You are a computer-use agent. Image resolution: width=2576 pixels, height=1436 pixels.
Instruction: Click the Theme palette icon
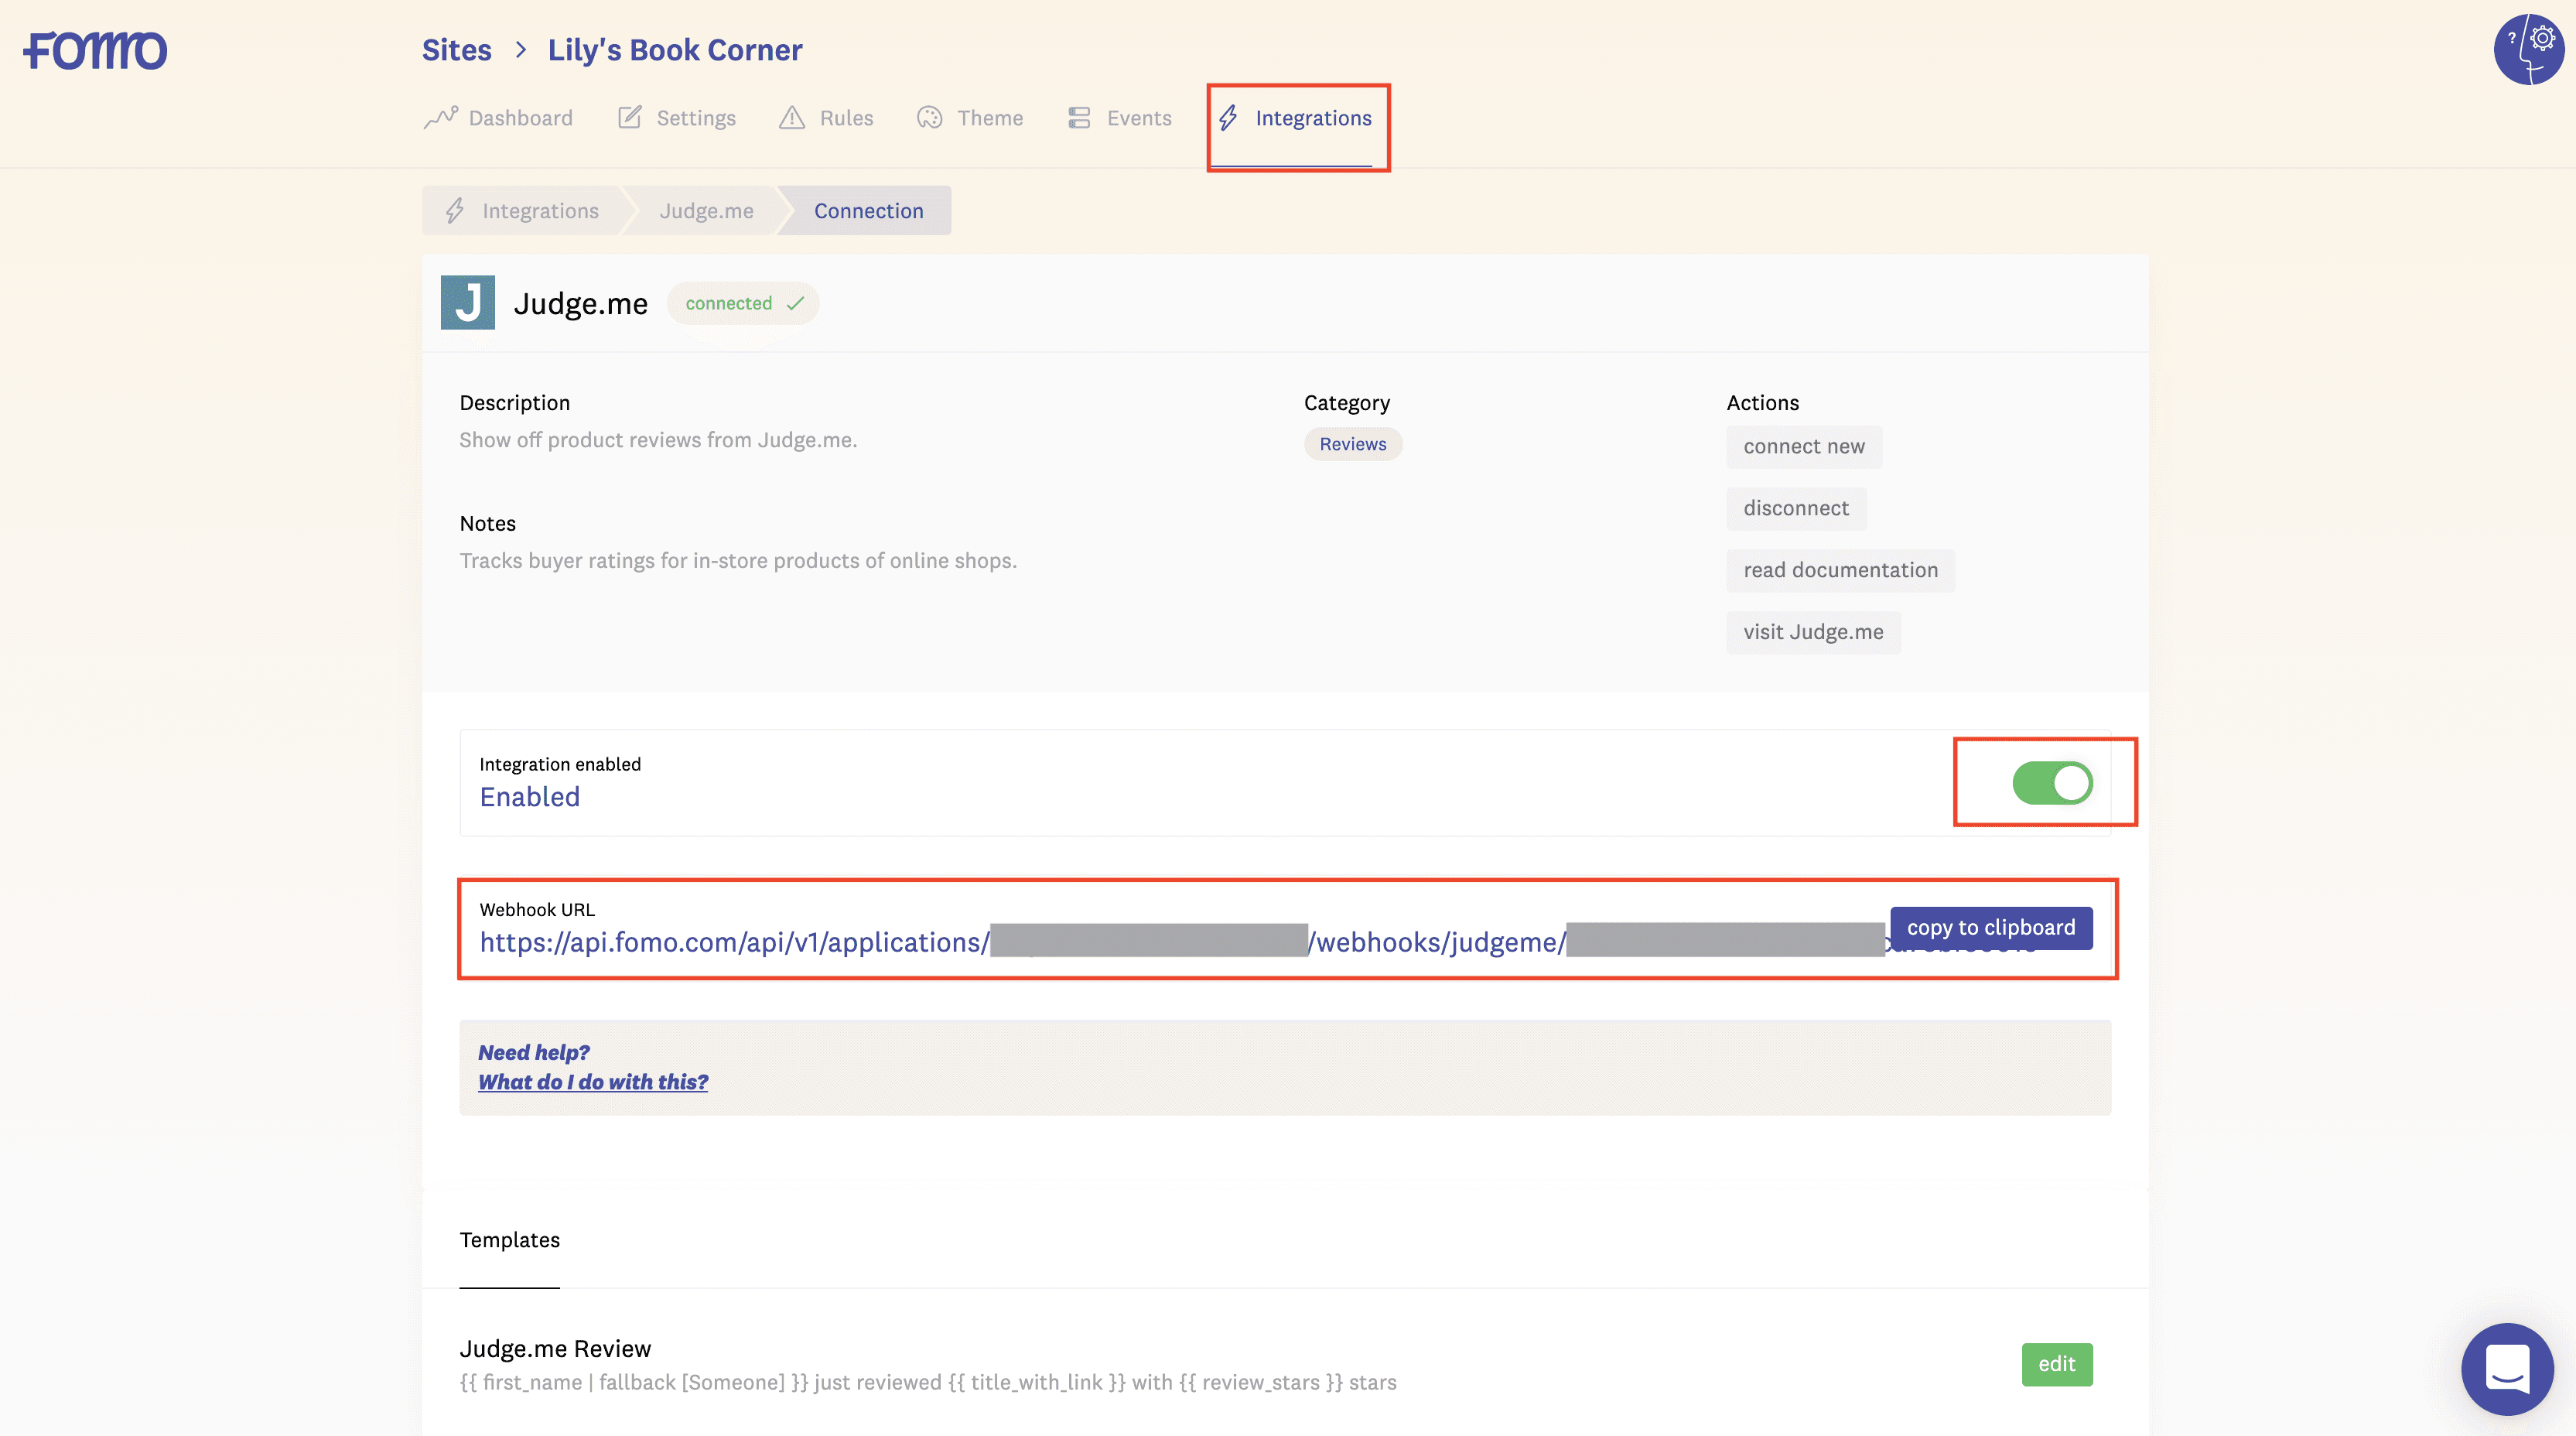[929, 118]
